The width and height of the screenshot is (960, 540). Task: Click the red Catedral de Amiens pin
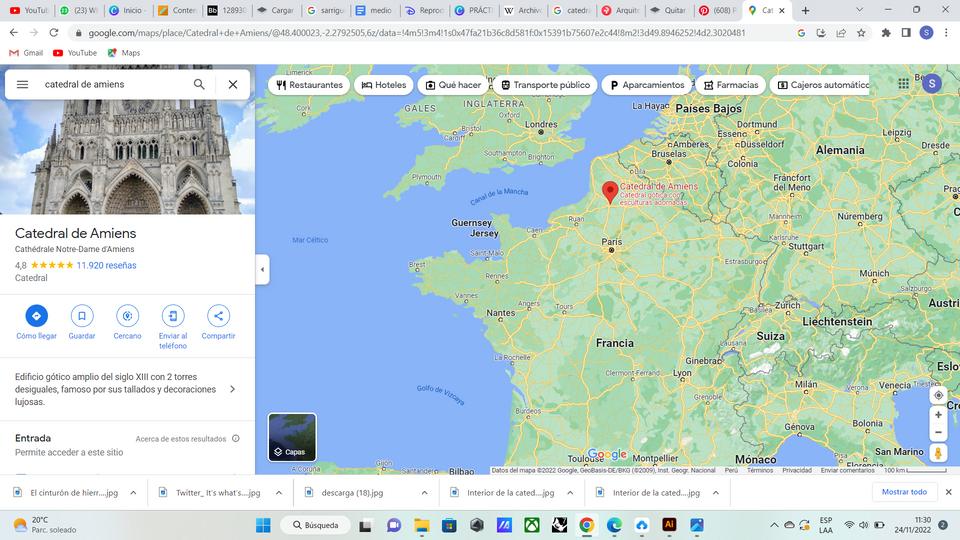(609, 192)
